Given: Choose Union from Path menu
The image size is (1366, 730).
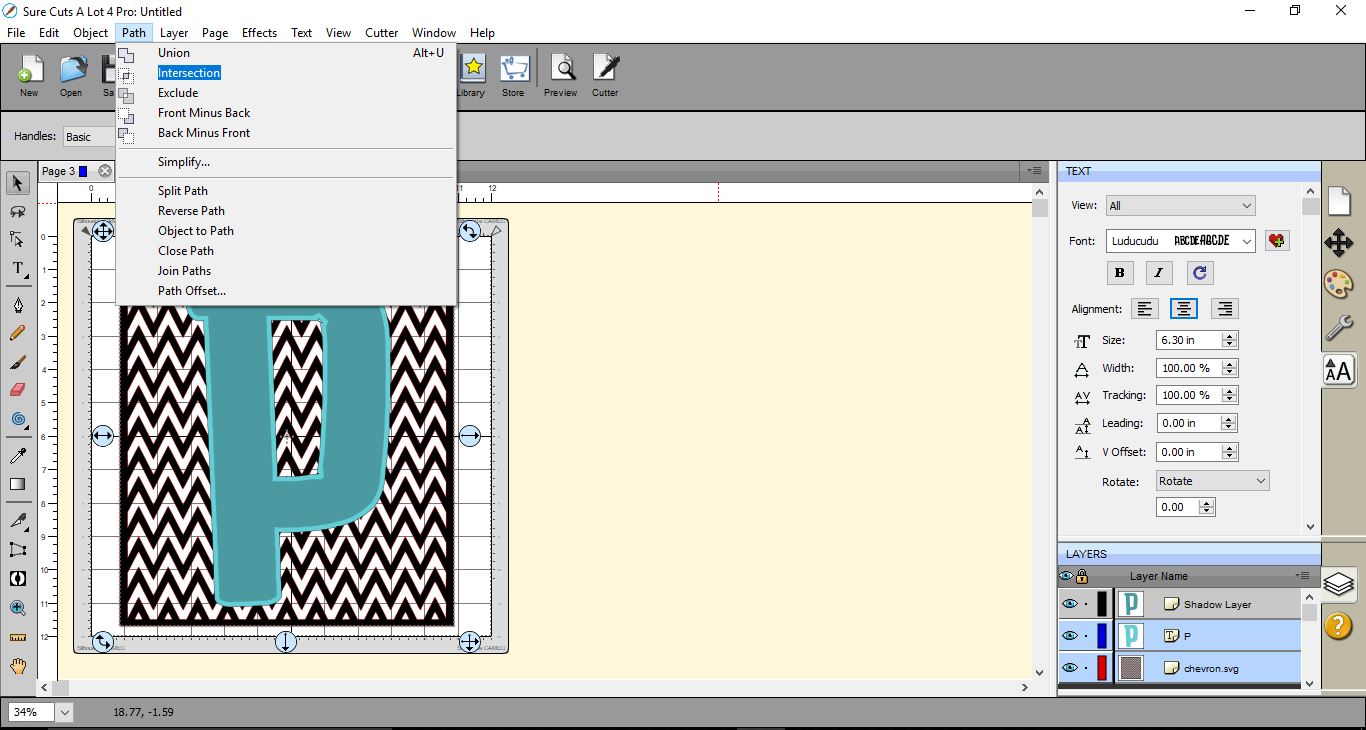Looking at the screenshot, I should pyautogui.click(x=285, y=53).
